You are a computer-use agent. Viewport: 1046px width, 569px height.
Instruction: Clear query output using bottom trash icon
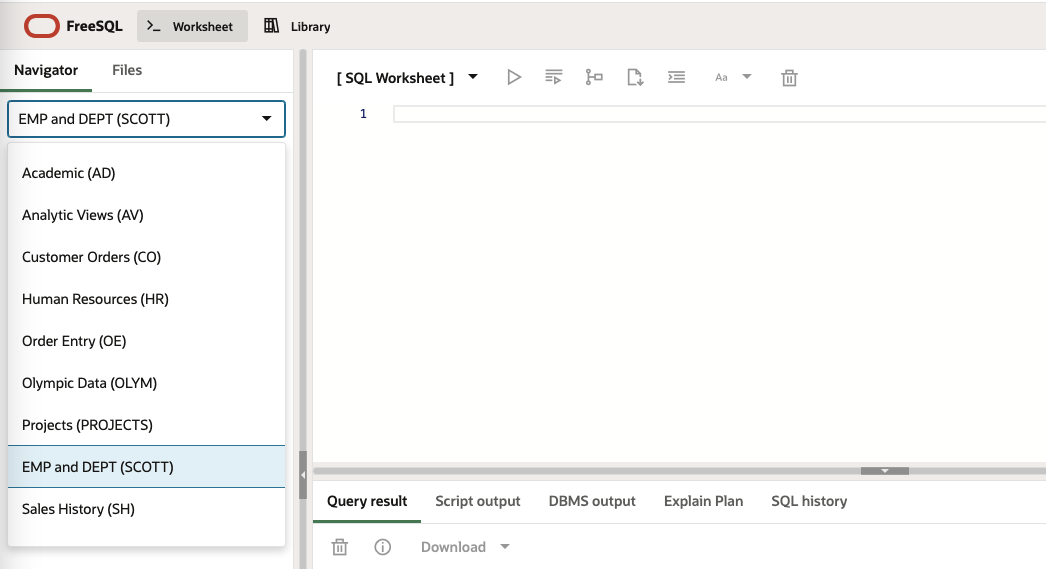click(x=340, y=547)
